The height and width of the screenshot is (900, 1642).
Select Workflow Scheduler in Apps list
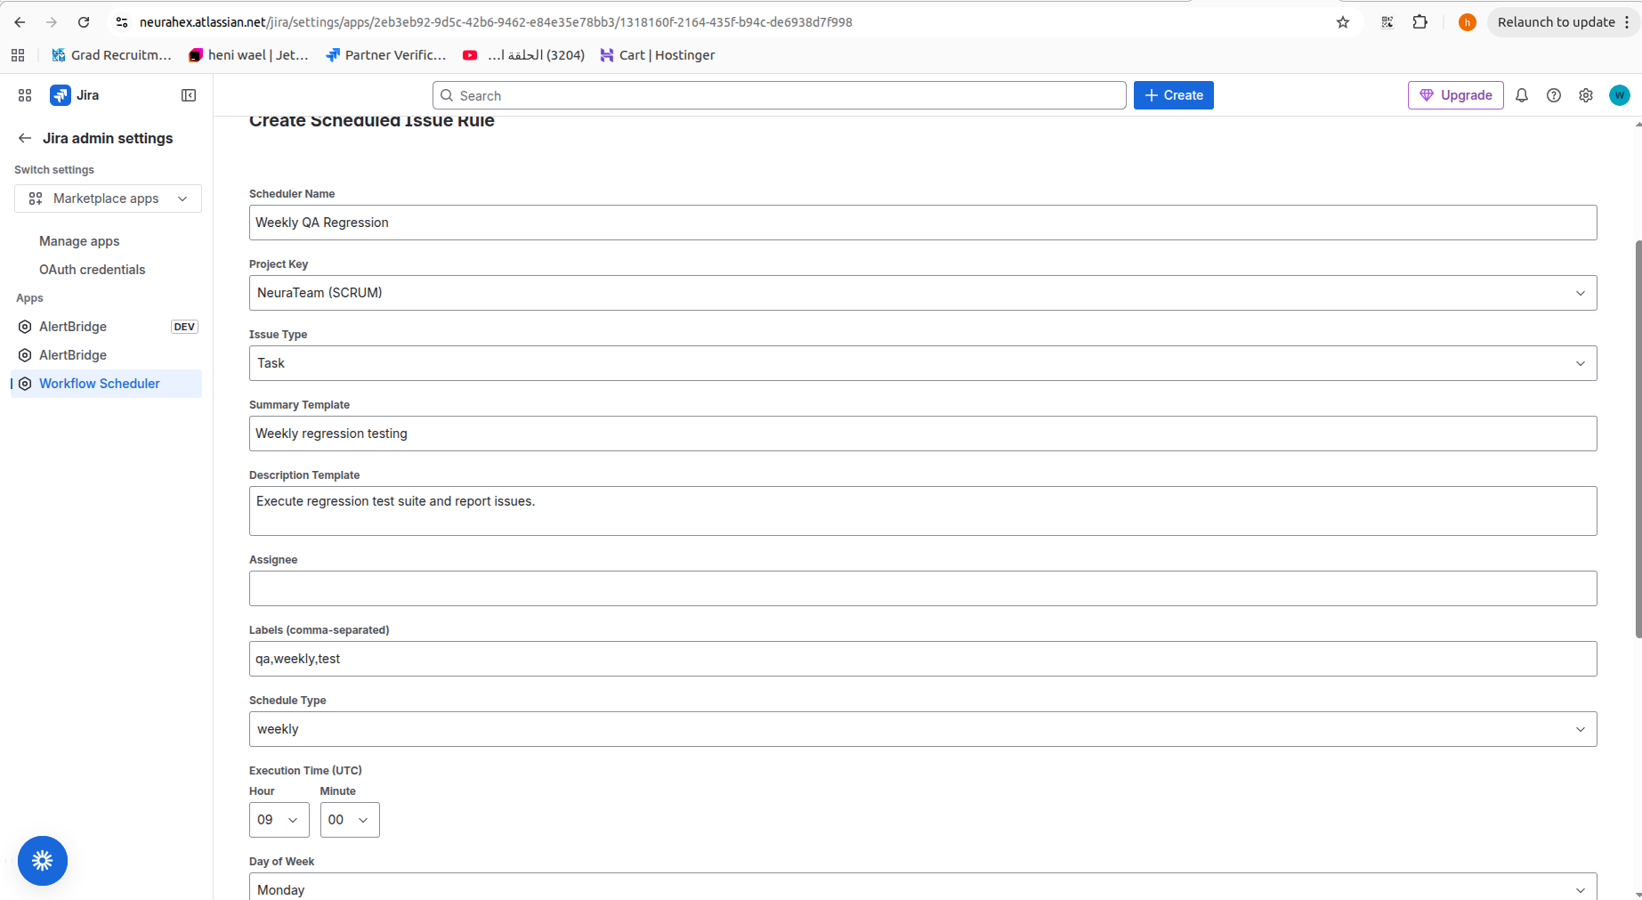pyautogui.click(x=99, y=383)
